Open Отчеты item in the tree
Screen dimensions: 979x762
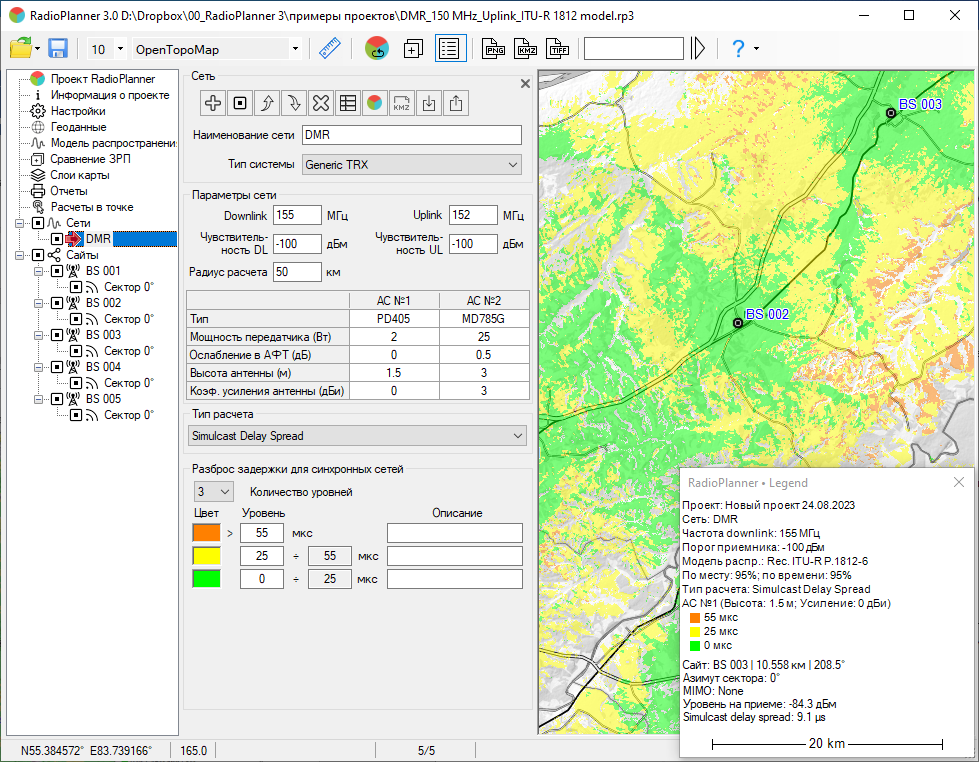(x=68, y=191)
